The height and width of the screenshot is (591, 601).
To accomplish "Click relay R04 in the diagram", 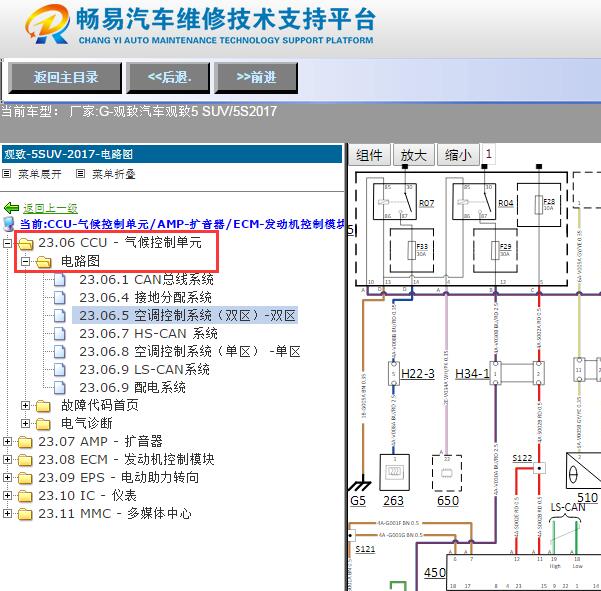I will pos(474,201).
